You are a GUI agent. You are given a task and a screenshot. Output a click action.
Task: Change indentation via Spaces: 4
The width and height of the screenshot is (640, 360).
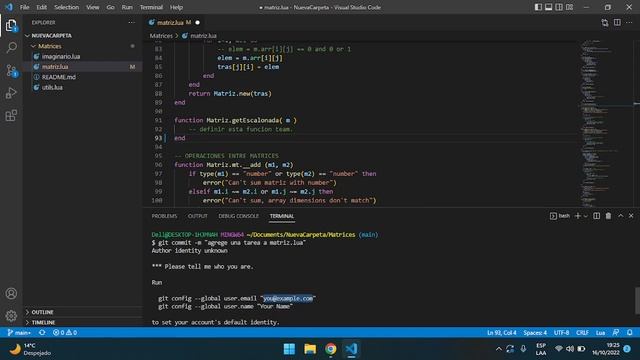tap(535, 333)
